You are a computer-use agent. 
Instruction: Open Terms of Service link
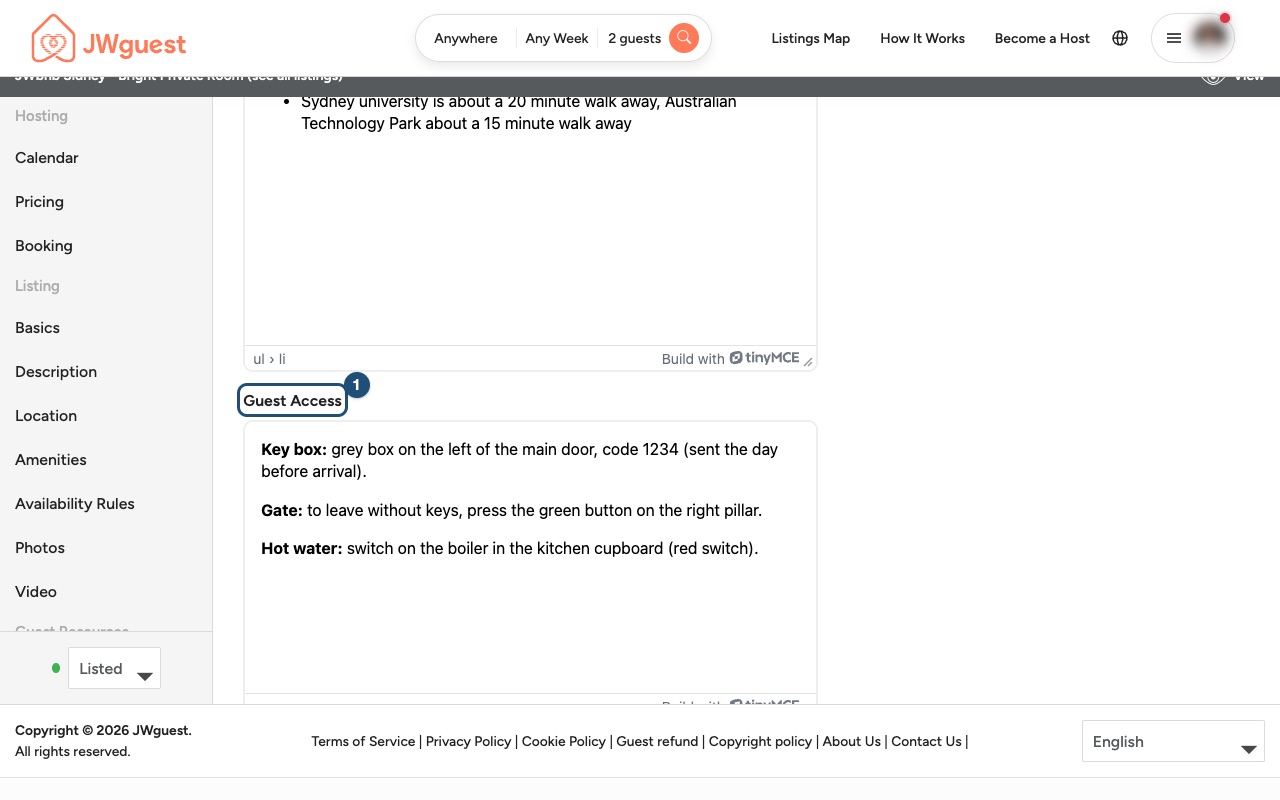(x=363, y=741)
